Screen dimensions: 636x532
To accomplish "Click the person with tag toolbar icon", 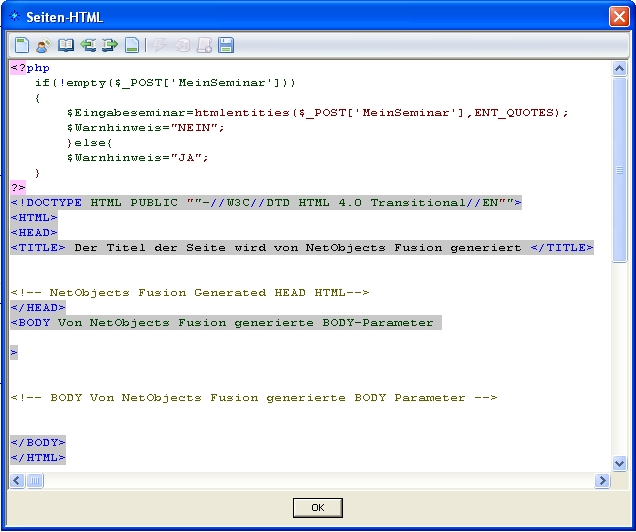I will click(x=43, y=45).
